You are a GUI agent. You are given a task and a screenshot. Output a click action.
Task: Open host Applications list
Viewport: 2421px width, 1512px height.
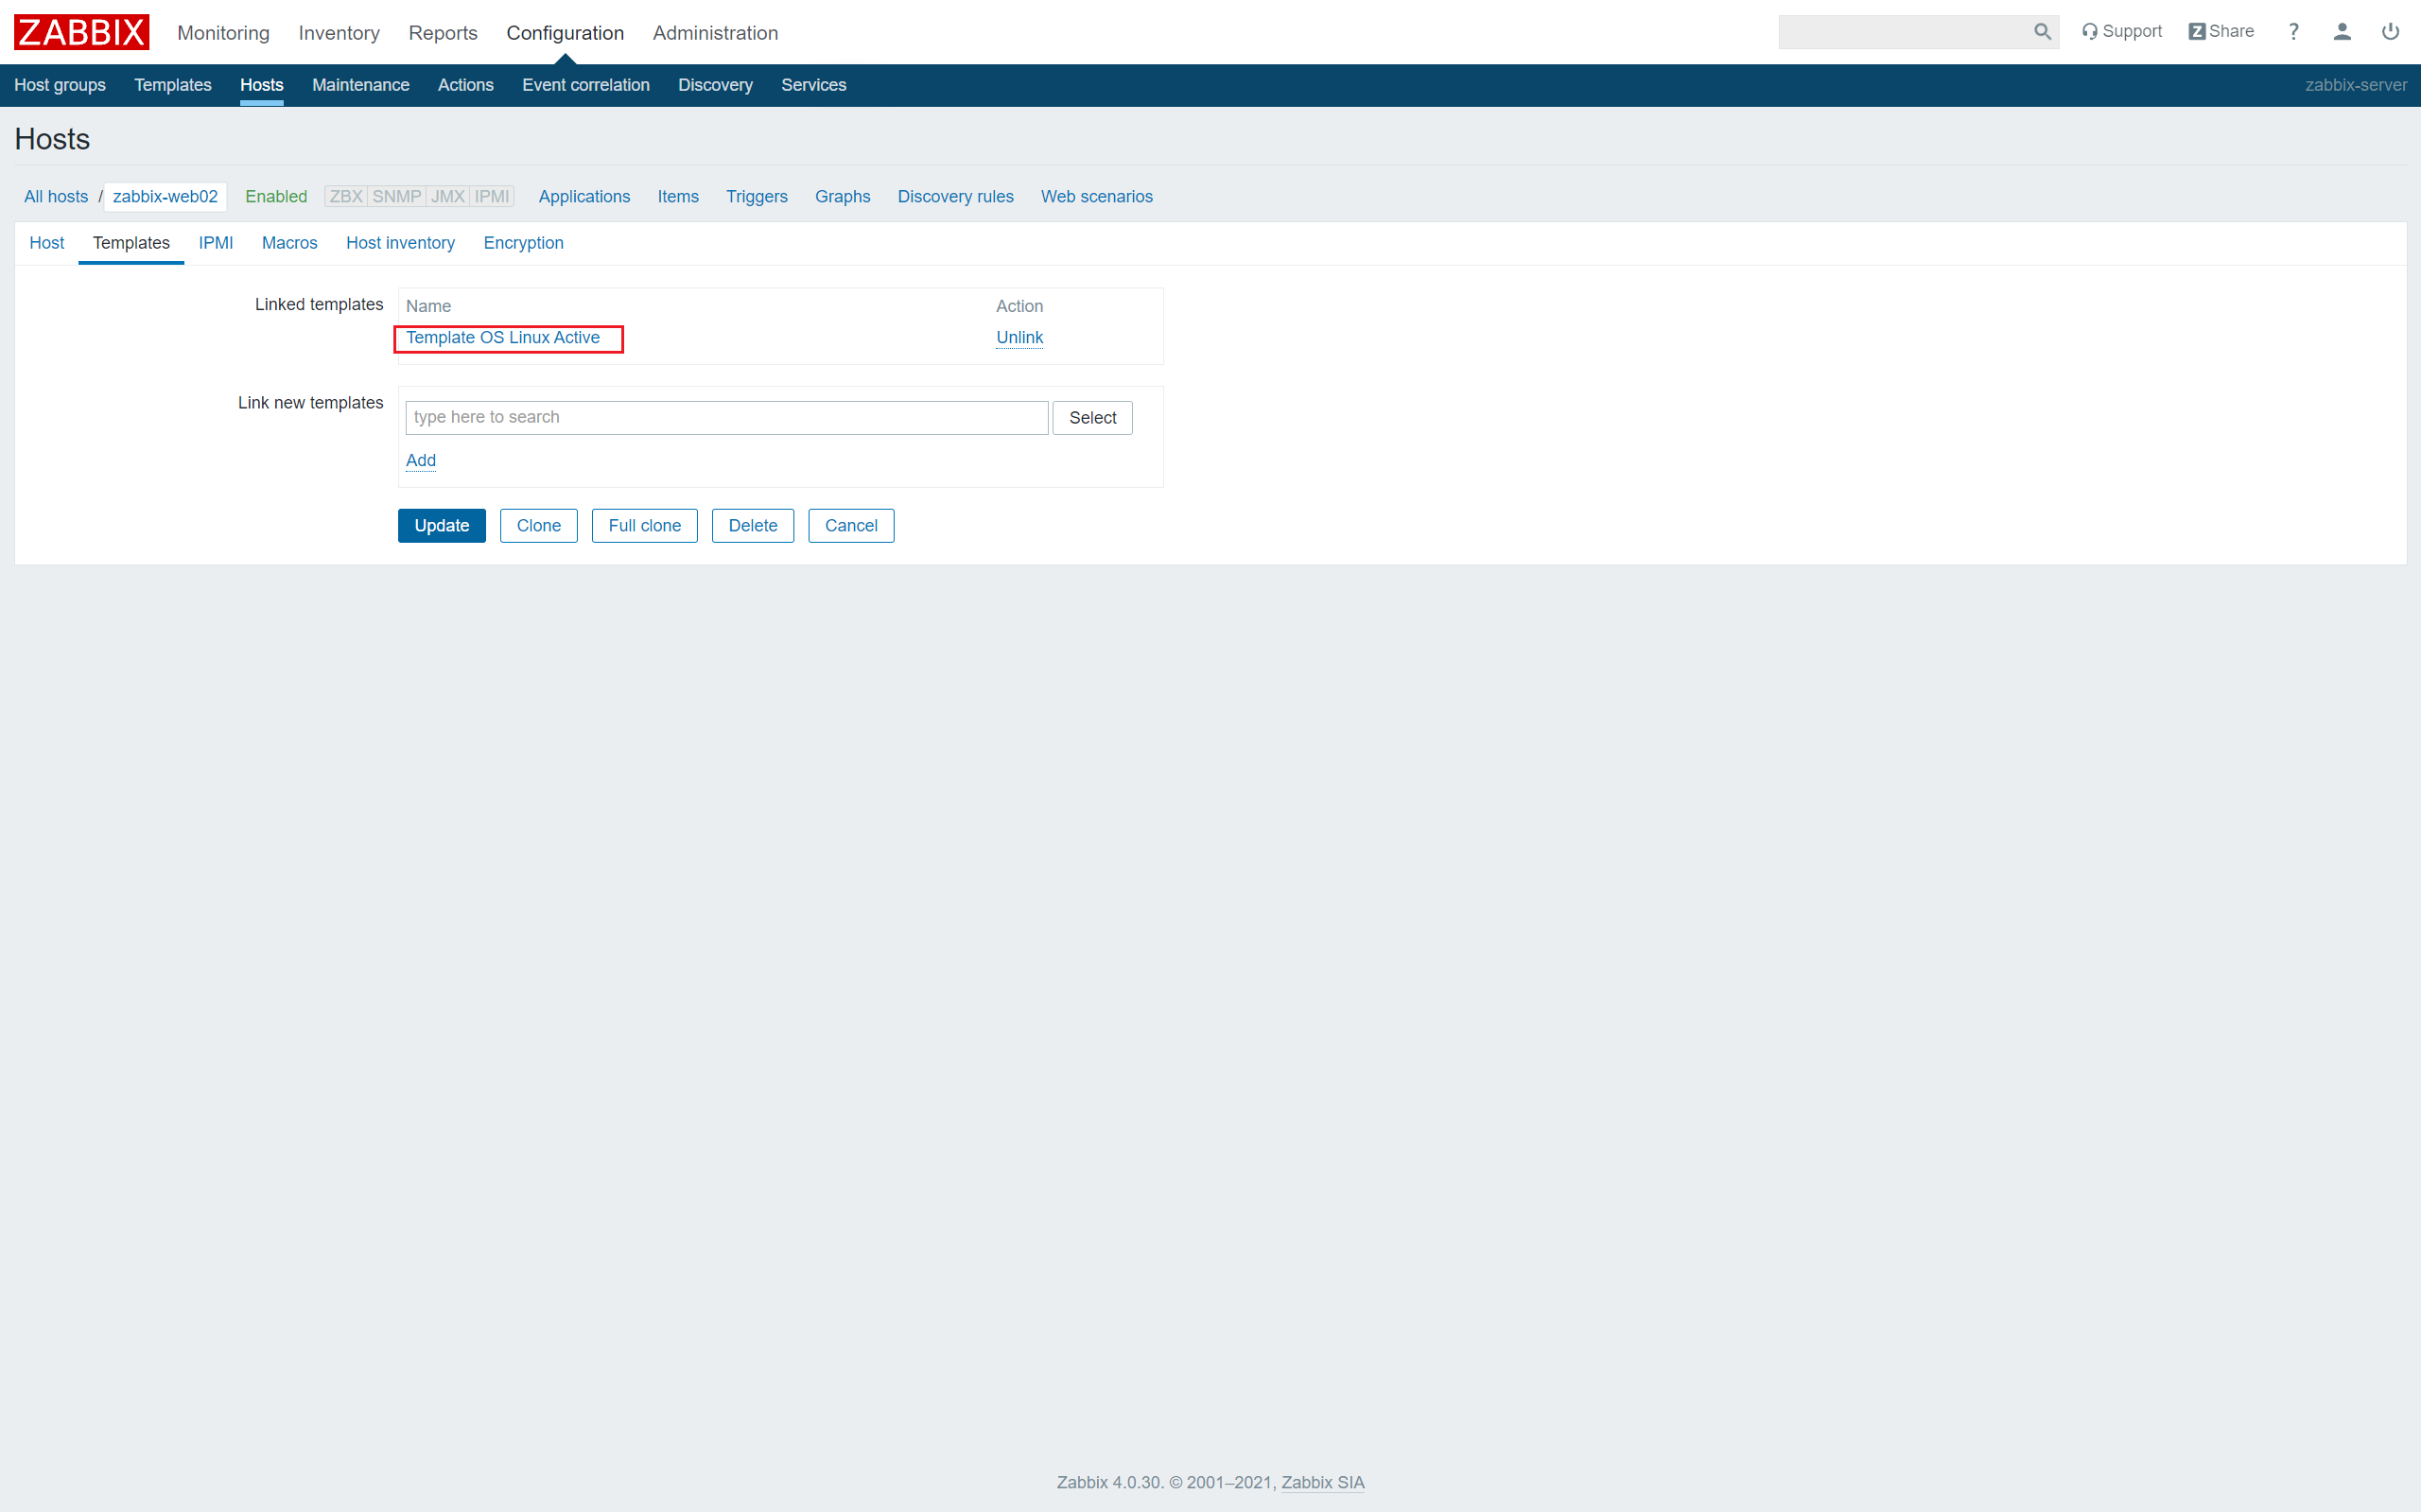(x=585, y=197)
